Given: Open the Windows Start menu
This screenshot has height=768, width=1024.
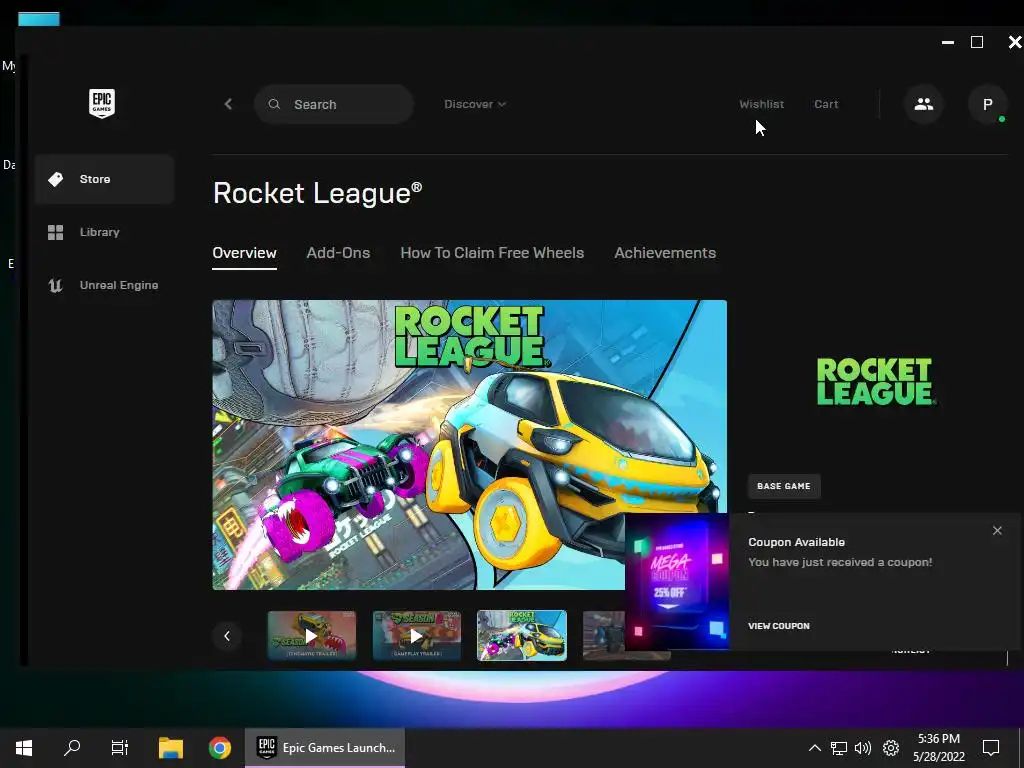Looking at the screenshot, I should click(x=24, y=748).
